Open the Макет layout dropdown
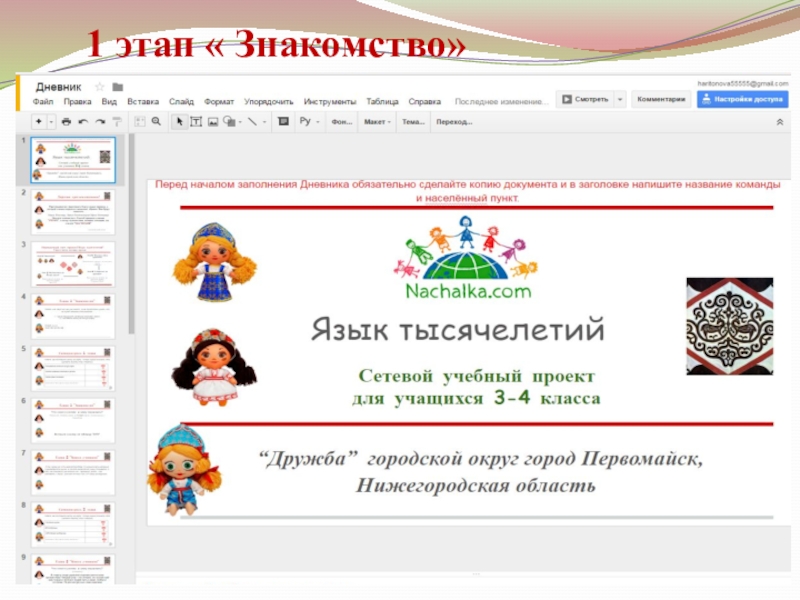The width and height of the screenshot is (800, 600). [x=377, y=121]
